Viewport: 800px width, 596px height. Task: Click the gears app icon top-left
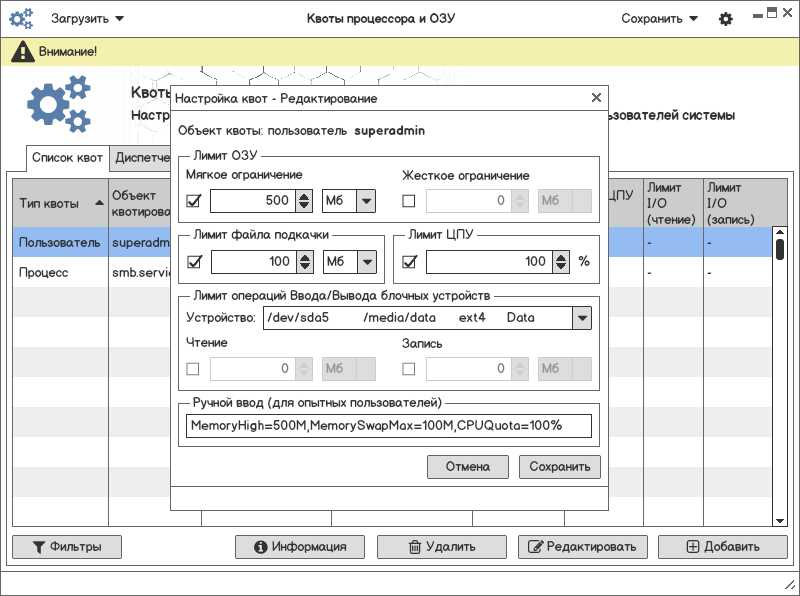click(20, 19)
